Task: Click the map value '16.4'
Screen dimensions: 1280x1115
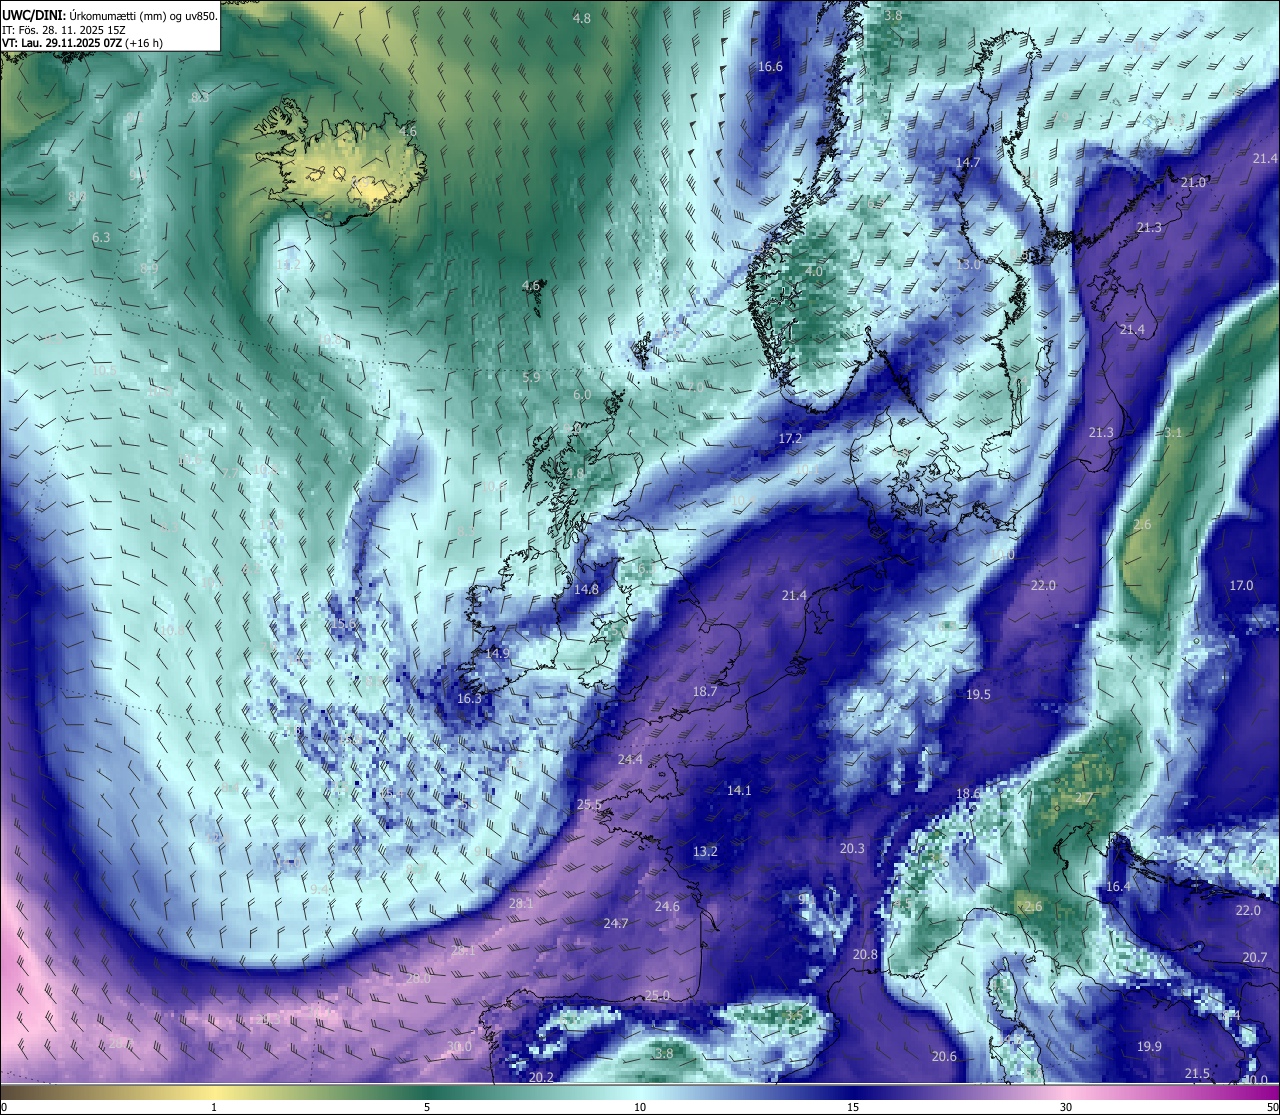Action: tap(1118, 888)
